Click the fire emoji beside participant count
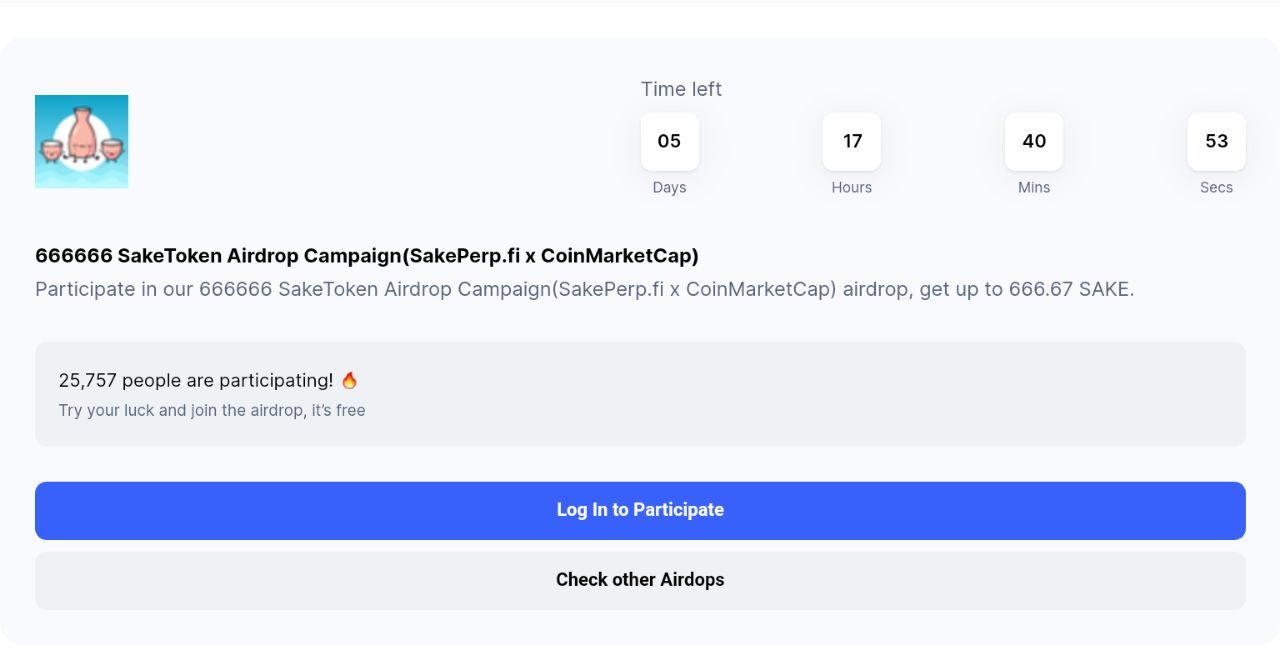1280x650 pixels. (349, 380)
